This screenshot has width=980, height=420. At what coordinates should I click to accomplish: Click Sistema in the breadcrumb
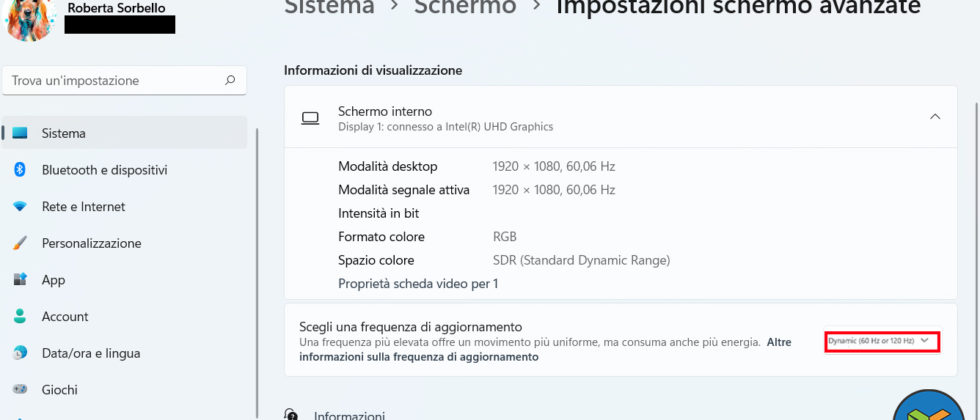(329, 8)
